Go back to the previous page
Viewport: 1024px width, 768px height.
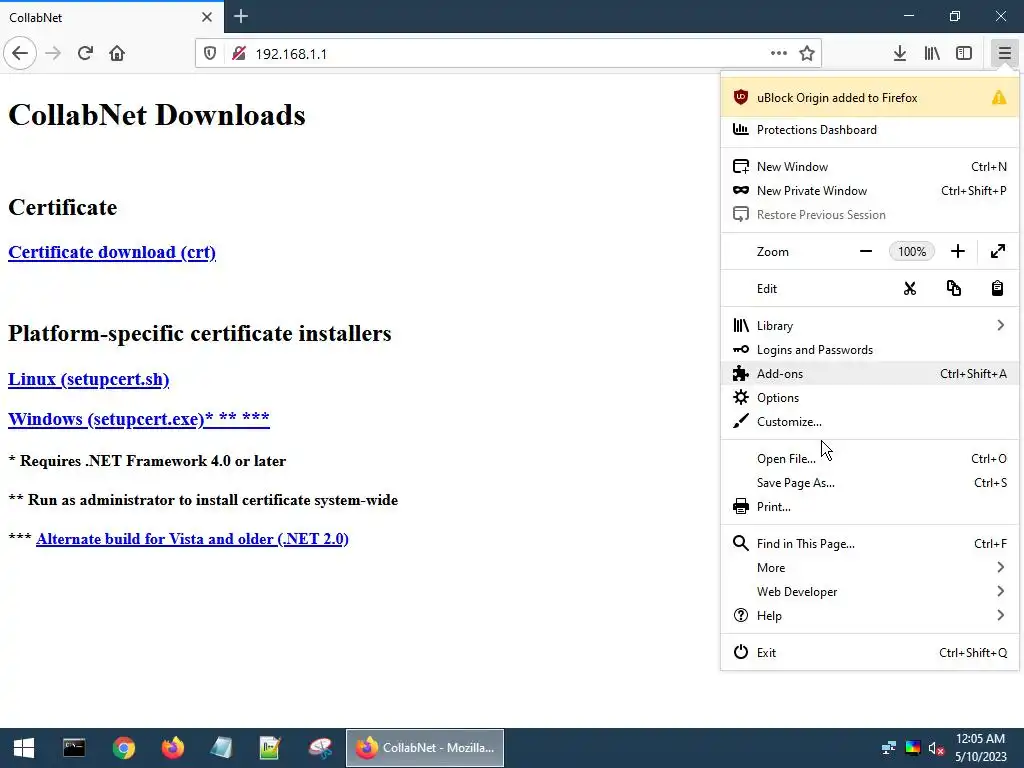coord(20,53)
